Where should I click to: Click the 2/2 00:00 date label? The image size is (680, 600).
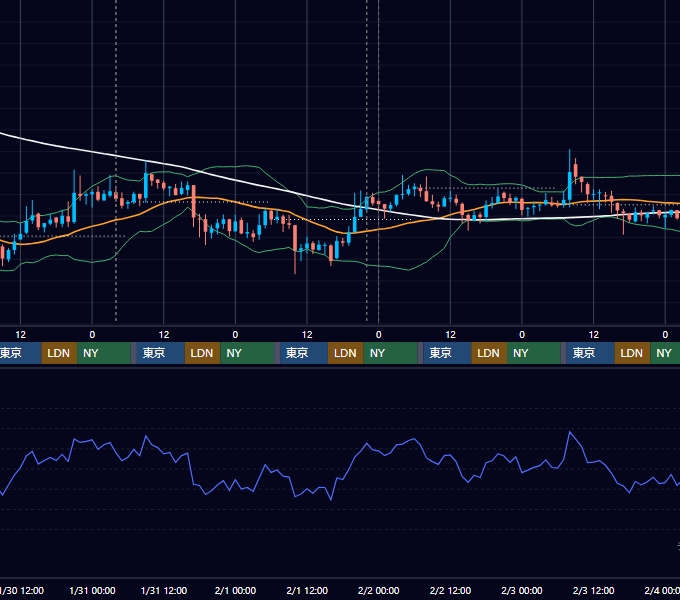coord(379,590)
